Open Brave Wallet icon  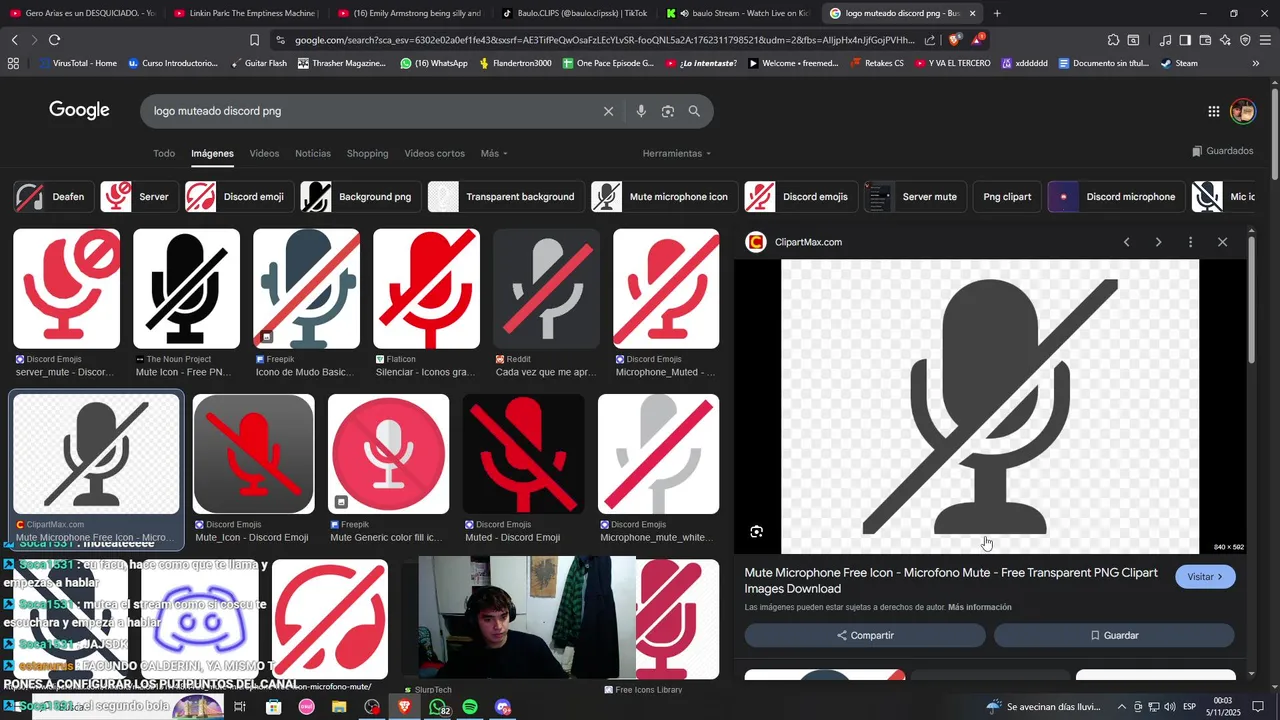coord(1205,40)
